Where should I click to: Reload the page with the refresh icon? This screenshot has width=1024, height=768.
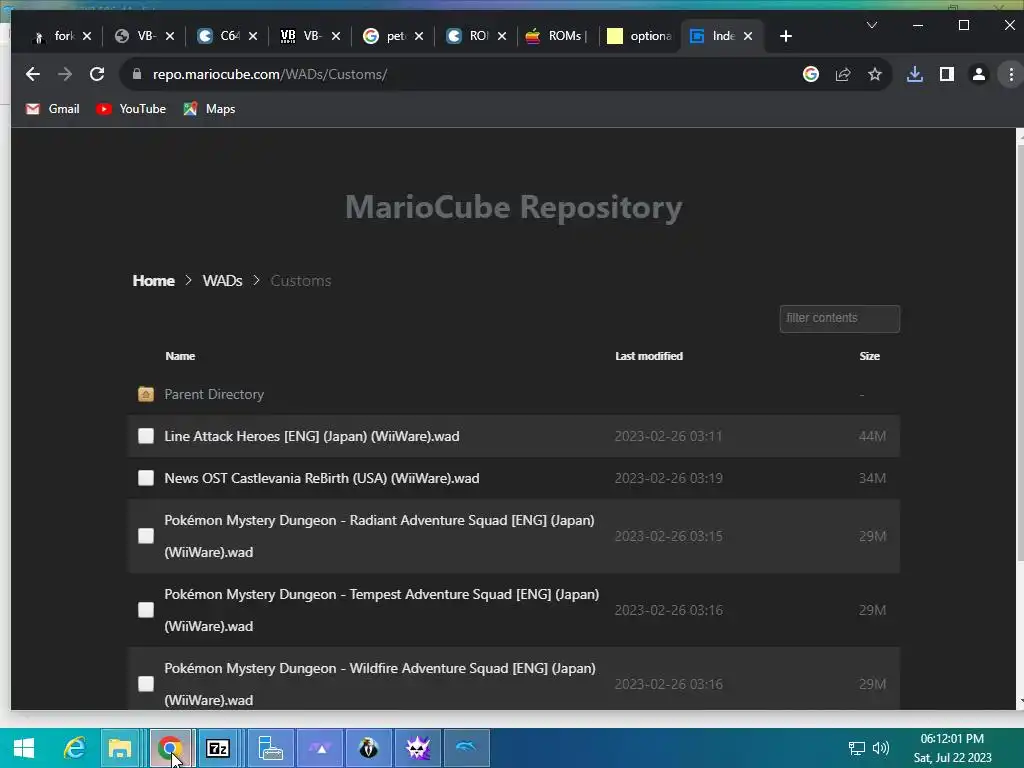(x=97, y=74)
